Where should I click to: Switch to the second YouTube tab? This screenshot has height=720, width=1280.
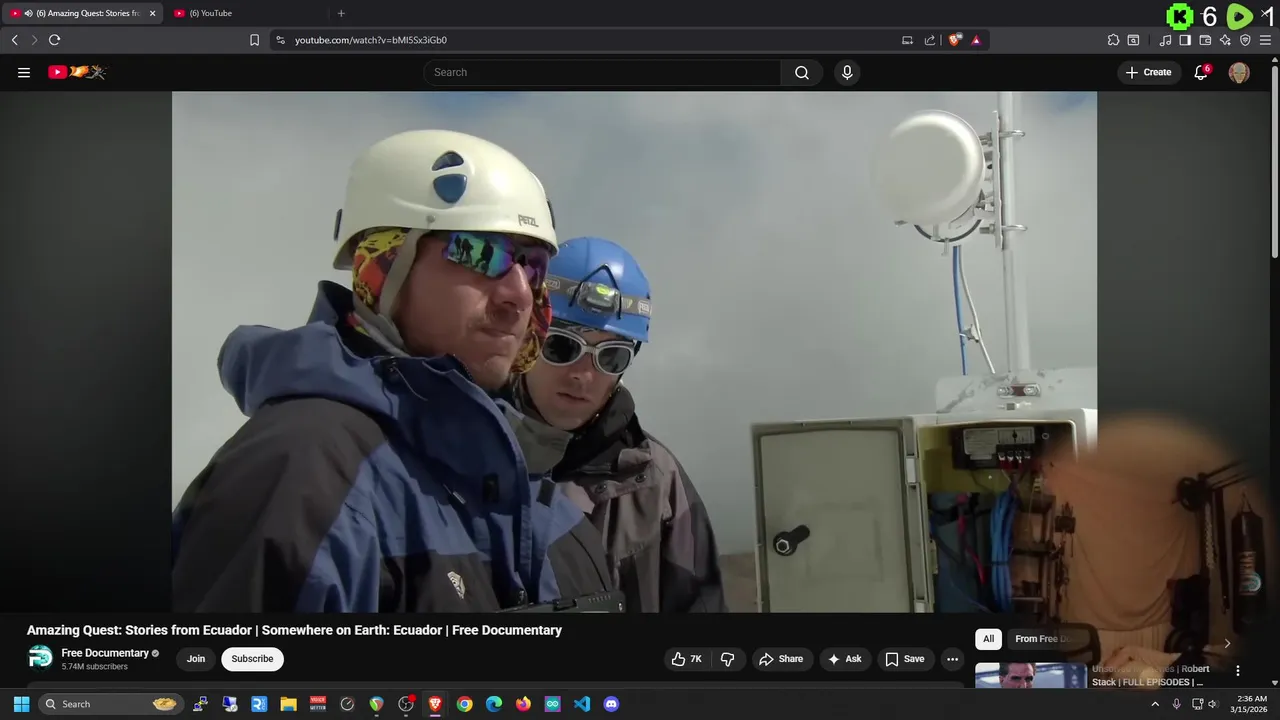point(210,13)
